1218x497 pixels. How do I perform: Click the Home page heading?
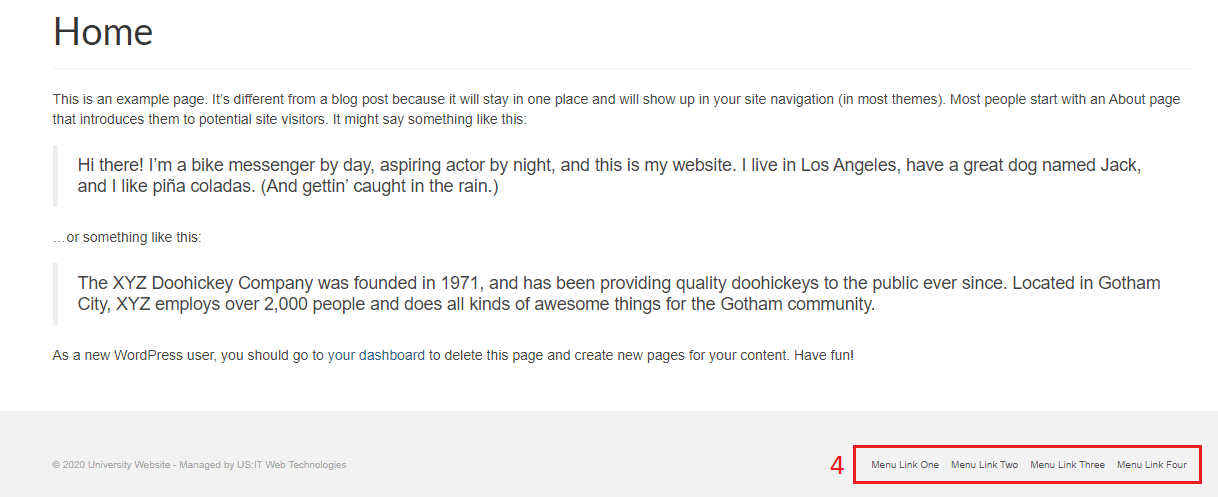pyautogui.click(x=103, y=32)
